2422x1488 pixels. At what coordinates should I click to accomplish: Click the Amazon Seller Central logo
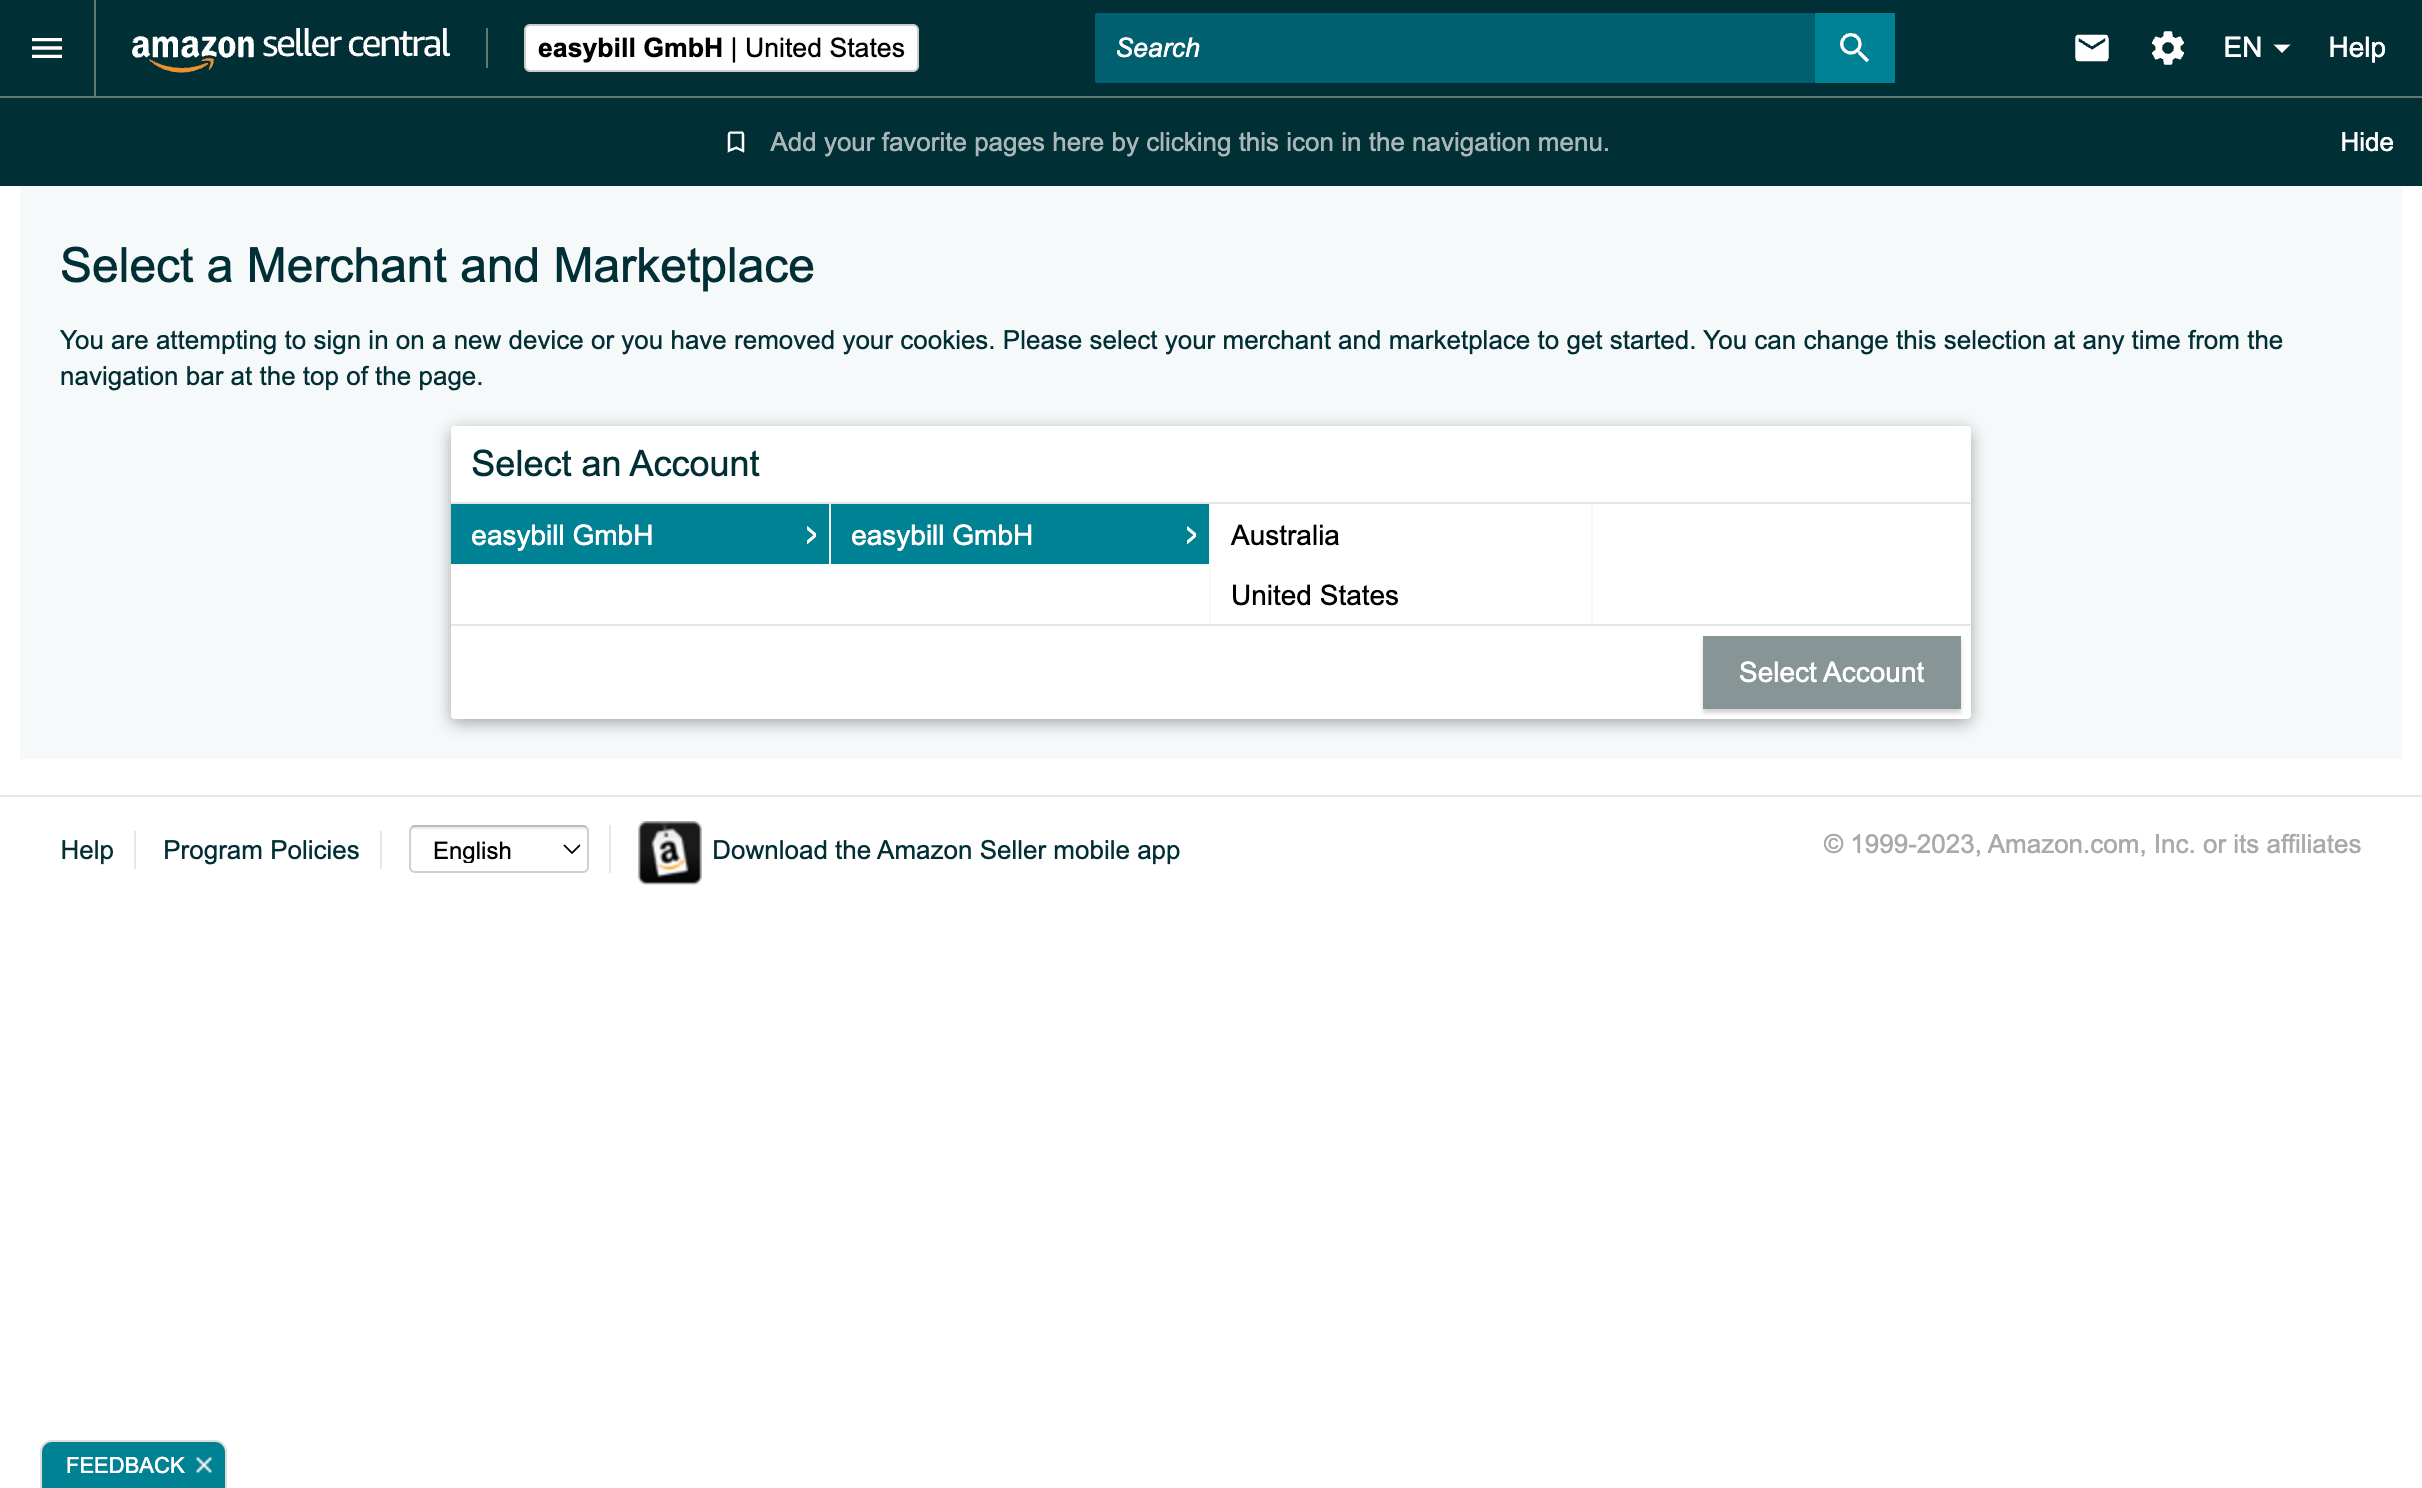(x=290, y=48)
